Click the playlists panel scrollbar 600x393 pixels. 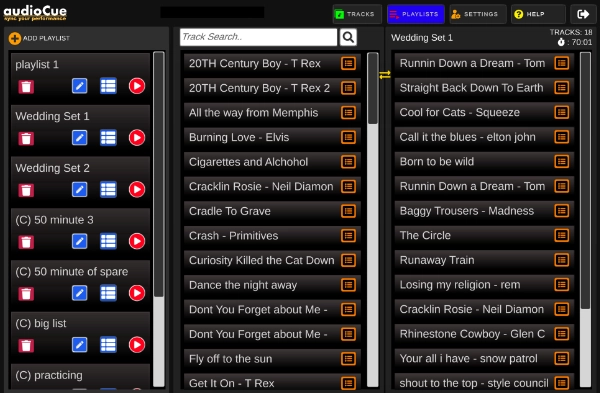[159, 174]
